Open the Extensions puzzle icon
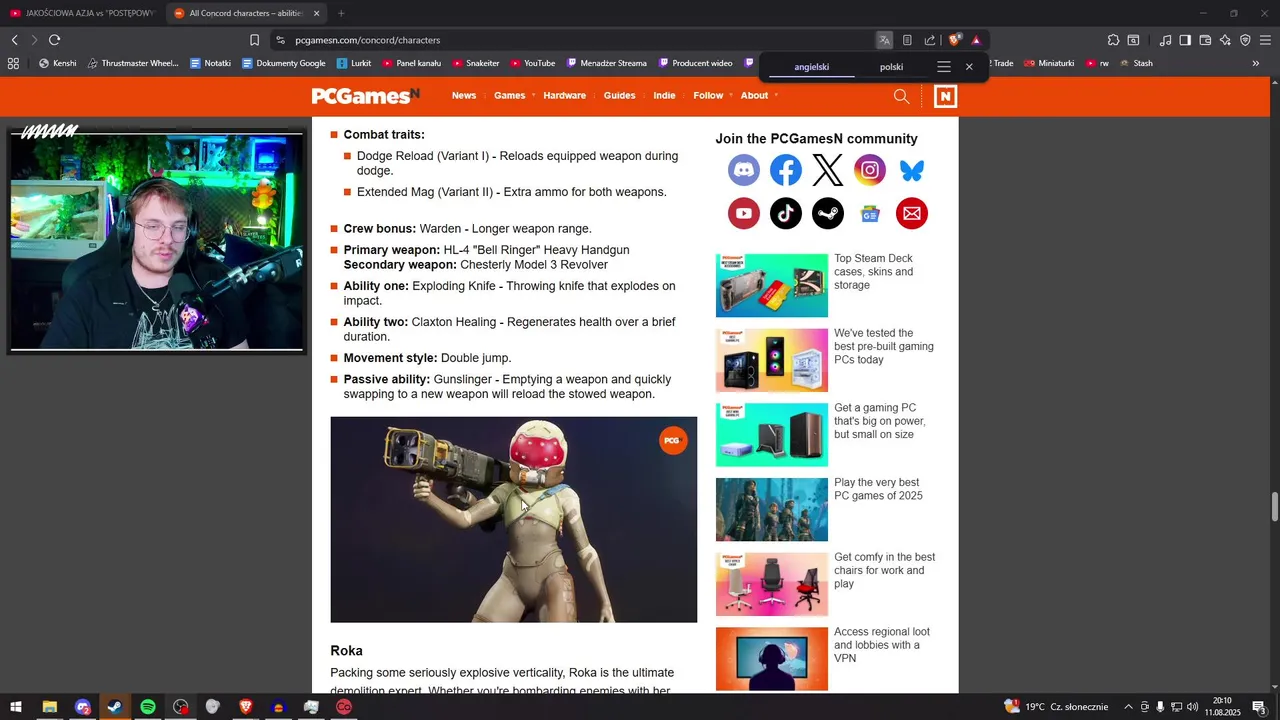 [1113, 40]
